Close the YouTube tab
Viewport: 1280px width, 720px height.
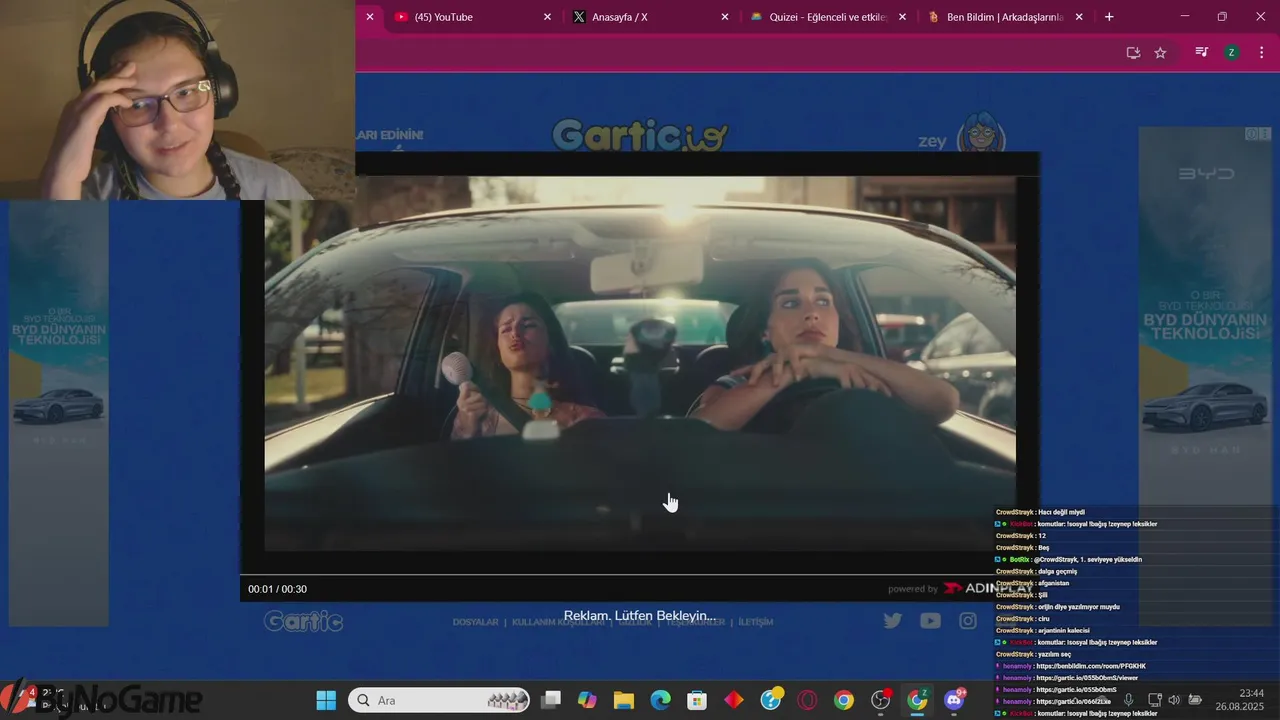547,17
